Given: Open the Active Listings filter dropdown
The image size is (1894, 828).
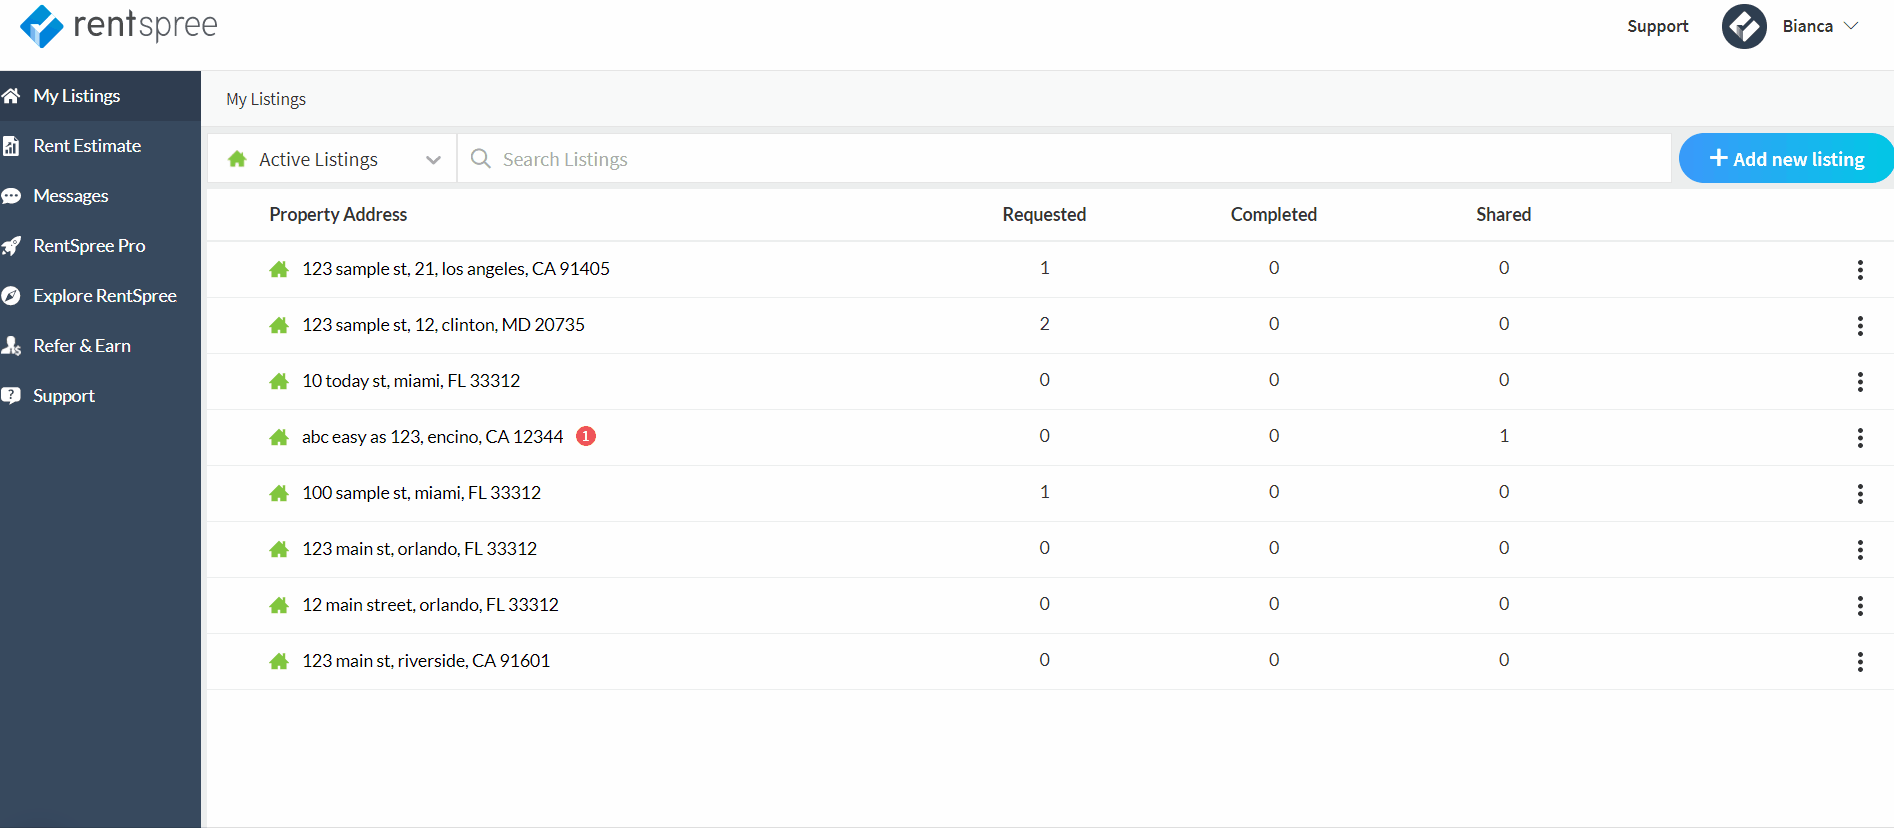Looking at the screenshot, I should click(332, 159).
